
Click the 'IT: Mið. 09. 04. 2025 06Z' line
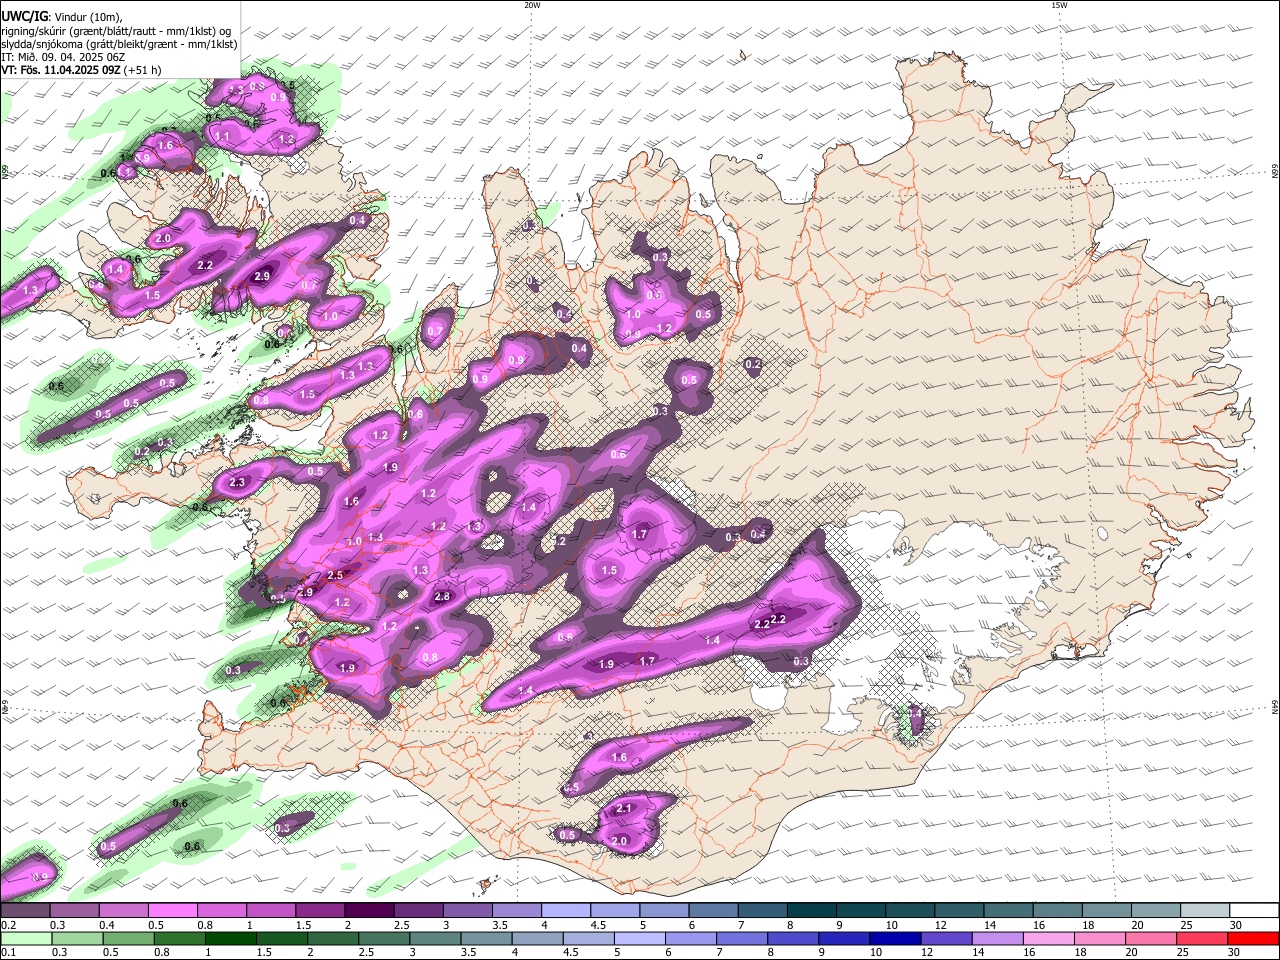pos(63,57)
